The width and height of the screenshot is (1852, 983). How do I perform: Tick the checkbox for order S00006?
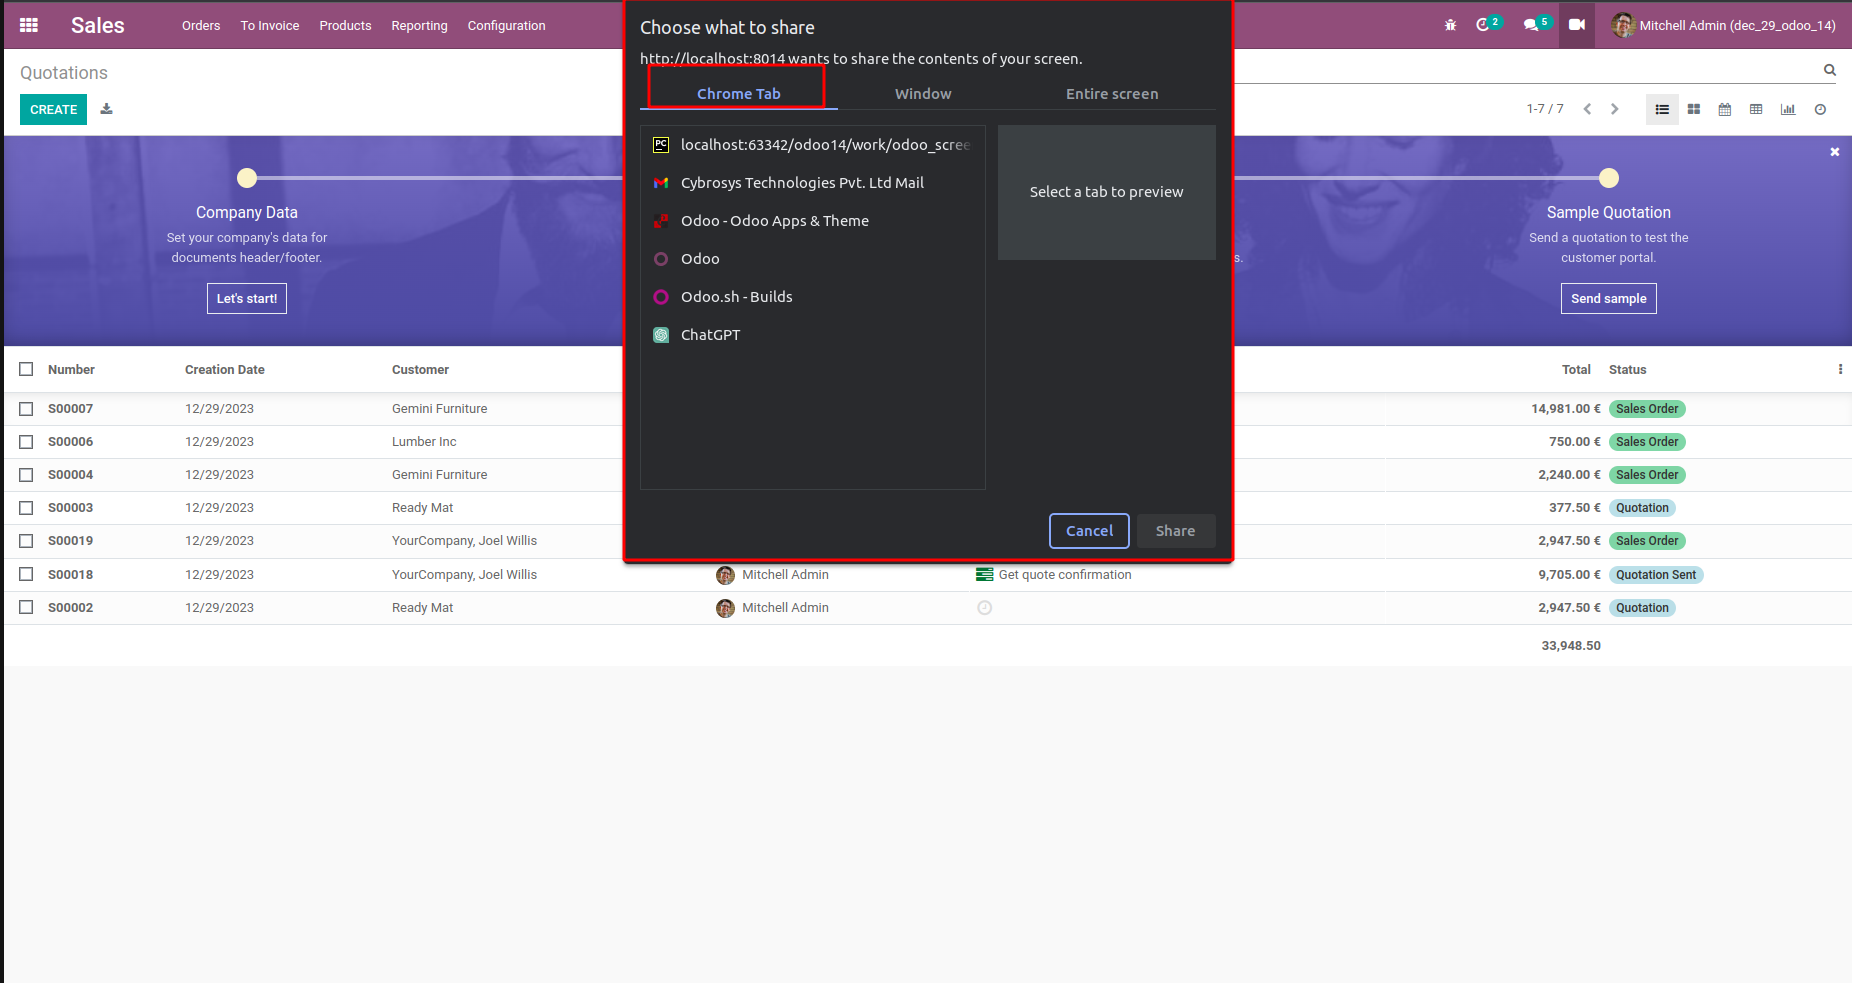pos(26,442)
